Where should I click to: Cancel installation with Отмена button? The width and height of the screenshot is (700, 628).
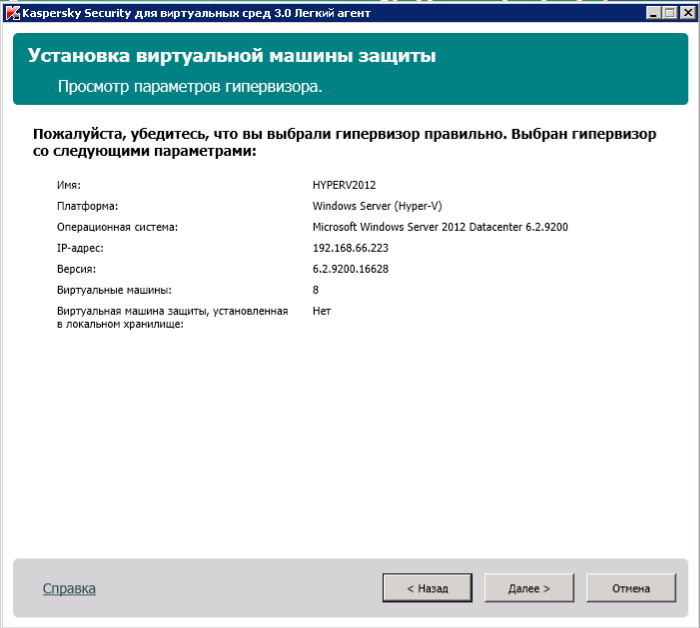[x=631, y=588]
